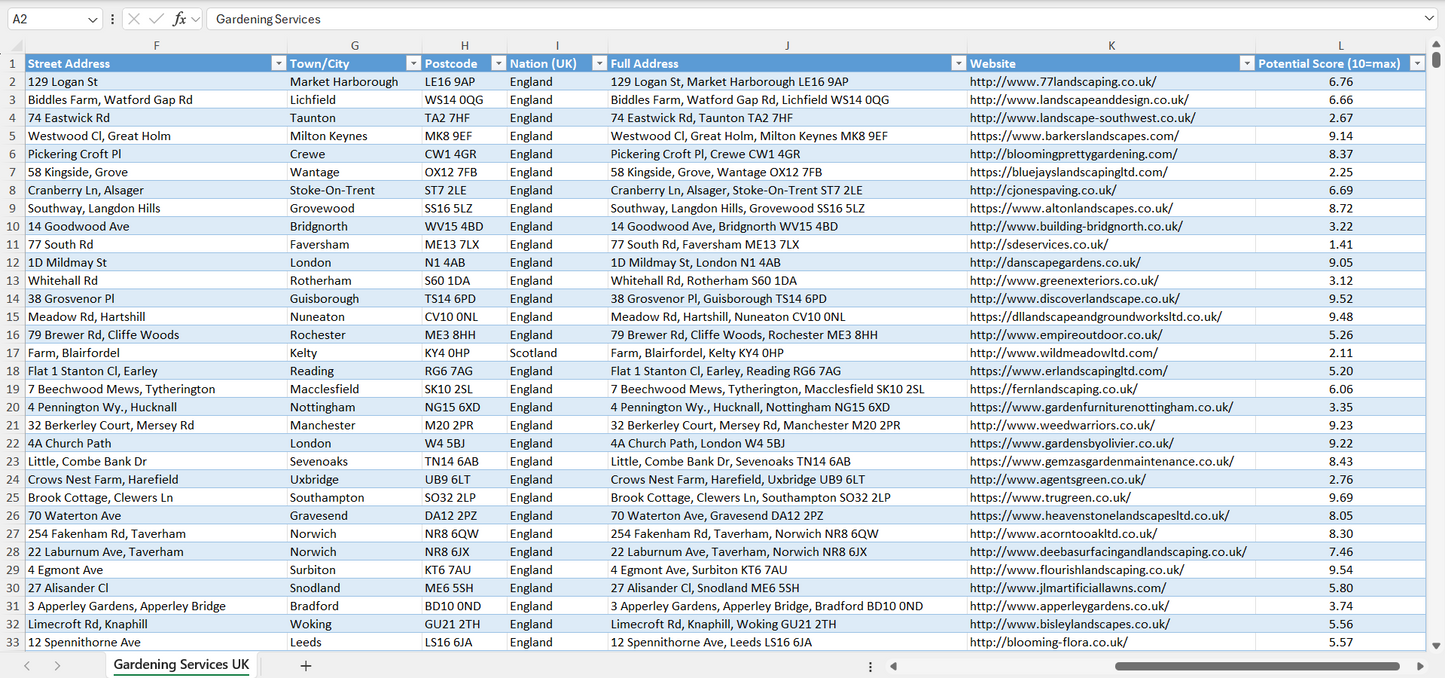1445x678 pixels.
Task: Click the Cancel X icon in formula bar
Action: (x=134, y=19)
